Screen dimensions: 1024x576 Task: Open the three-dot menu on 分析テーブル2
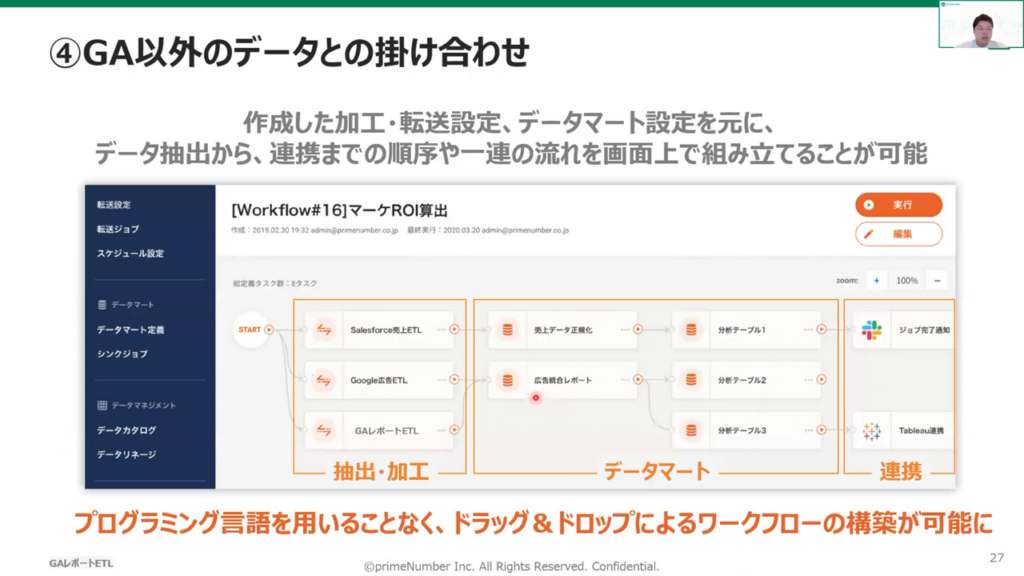pos(804,380)
